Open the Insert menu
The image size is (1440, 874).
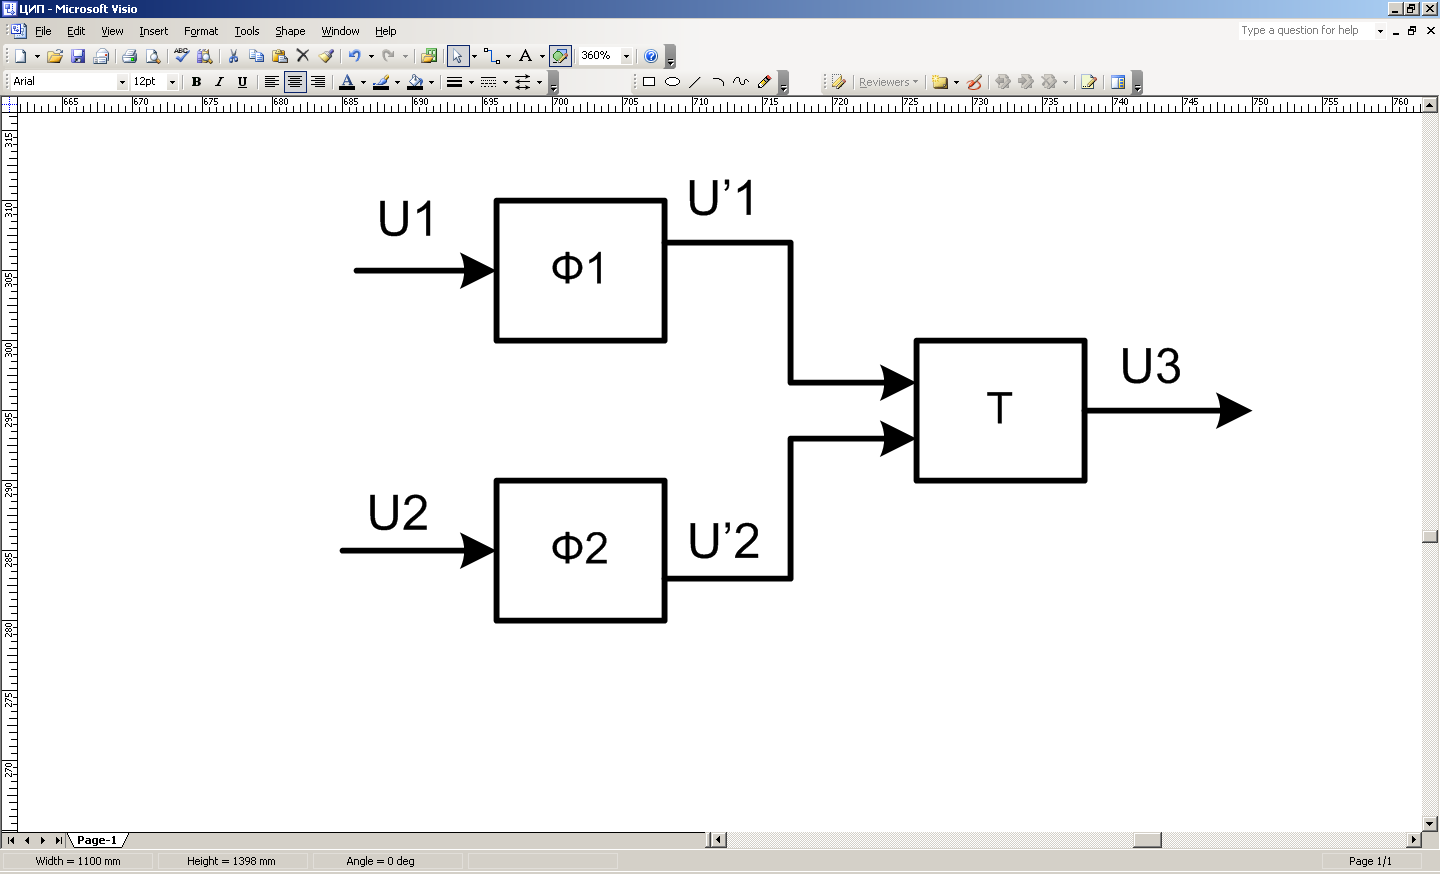coord(153,31)
